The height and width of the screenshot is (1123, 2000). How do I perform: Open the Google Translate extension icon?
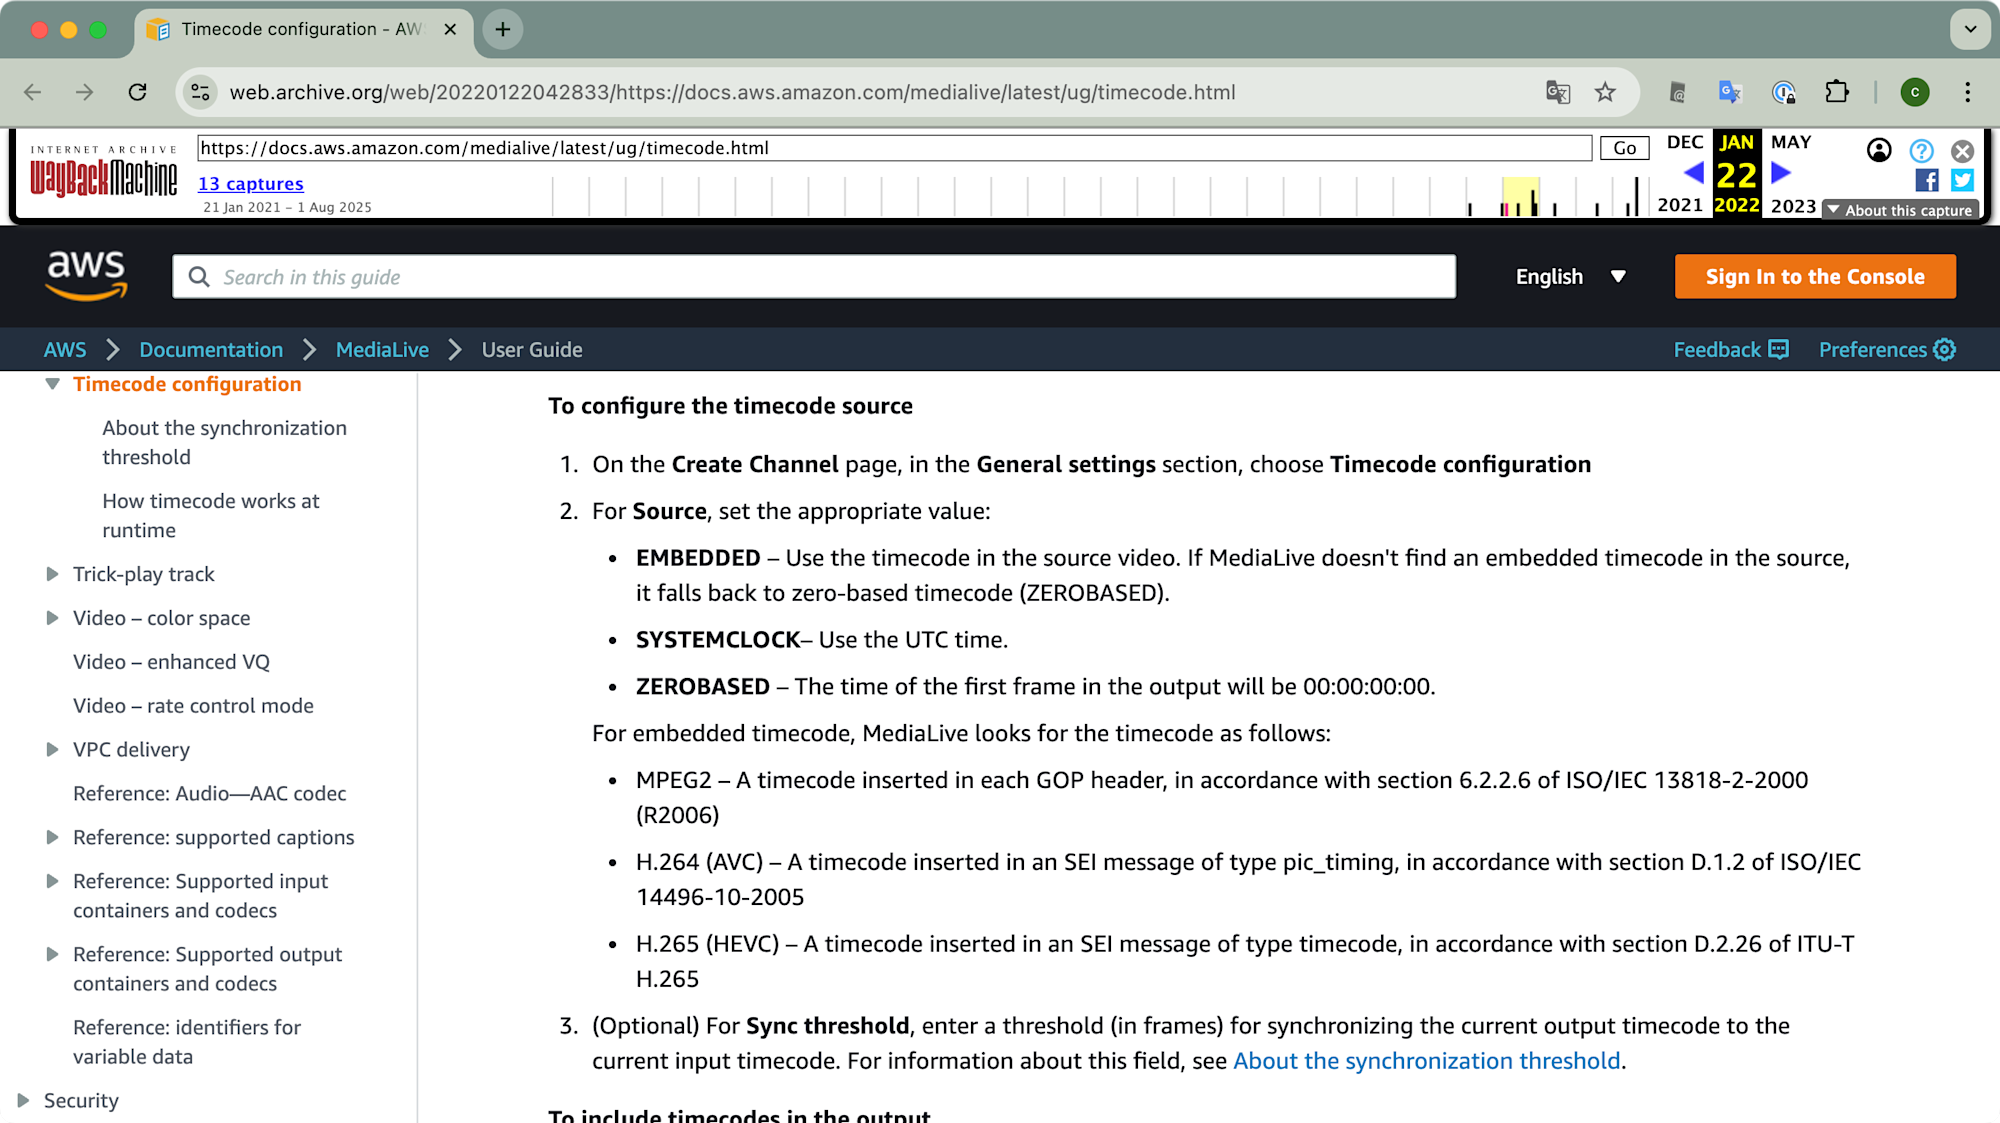1730,92
